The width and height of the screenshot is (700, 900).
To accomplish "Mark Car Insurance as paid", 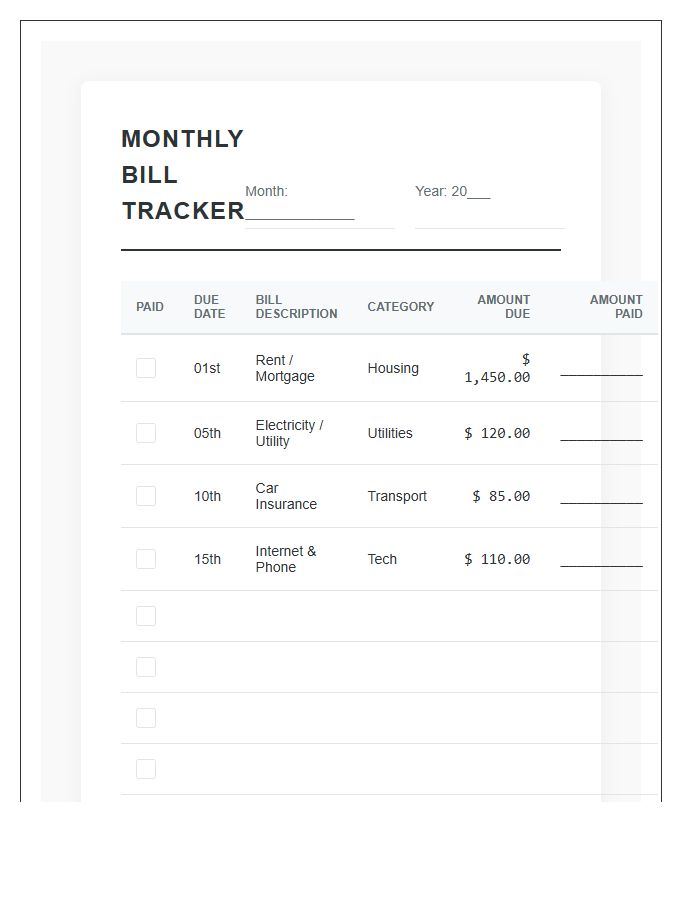I will [146, 496].
